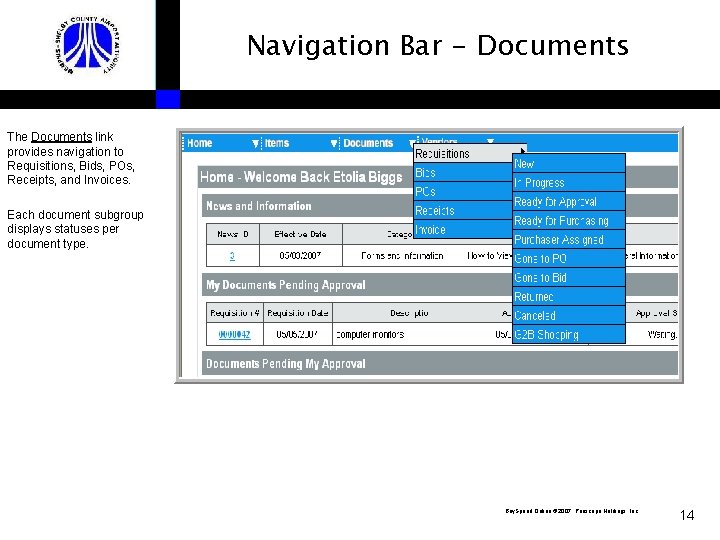The height and width of the screenshot is (540, 720).
Task: Choose In Progress requisition status
Action: click(x=569, y=182)
